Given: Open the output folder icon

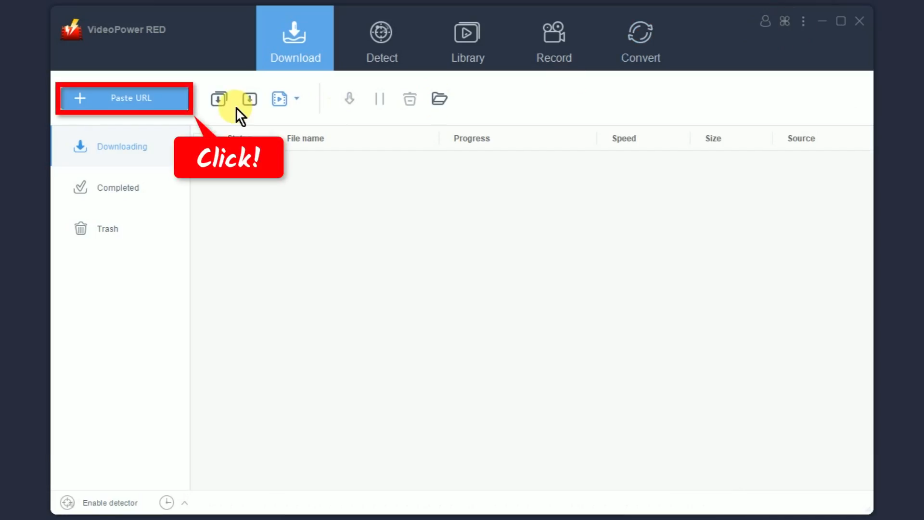Looking at the screenshot, I should 440,98.
